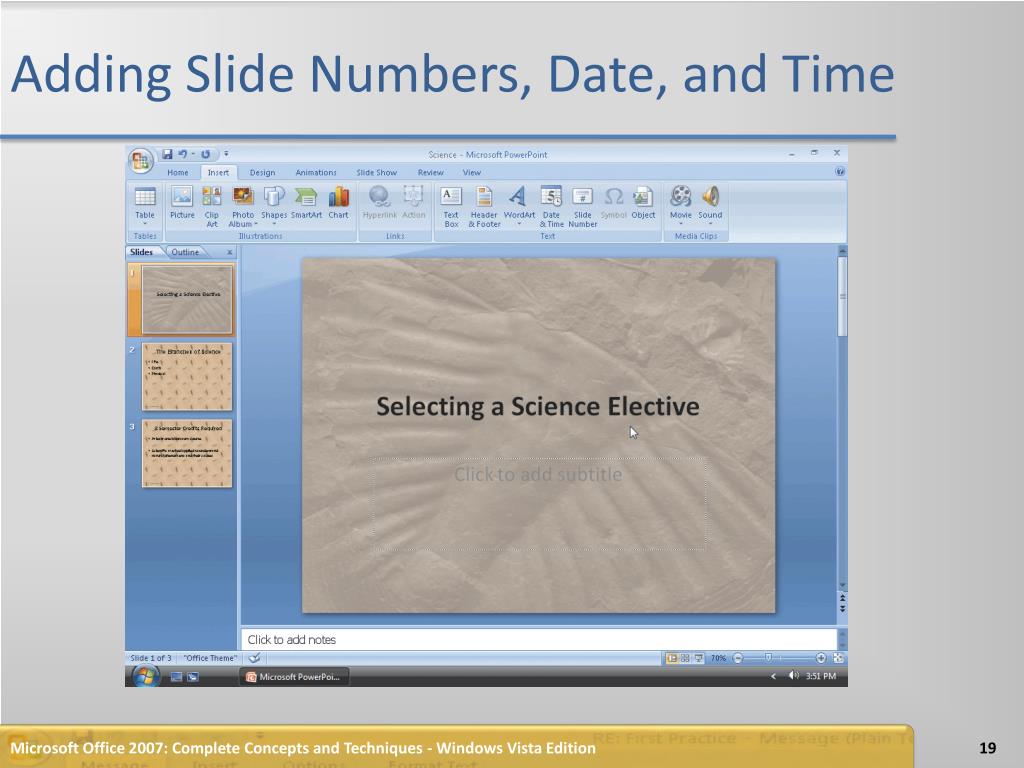Open the WordArt gallery
Image resolution: width=1024 pixels, height=768 pixels.
(x=519, y=205)
